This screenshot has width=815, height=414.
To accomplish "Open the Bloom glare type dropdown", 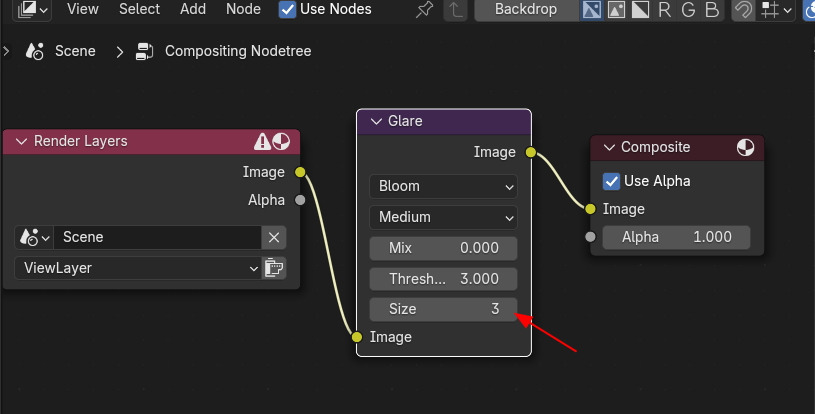I will [x=443, y=186].
